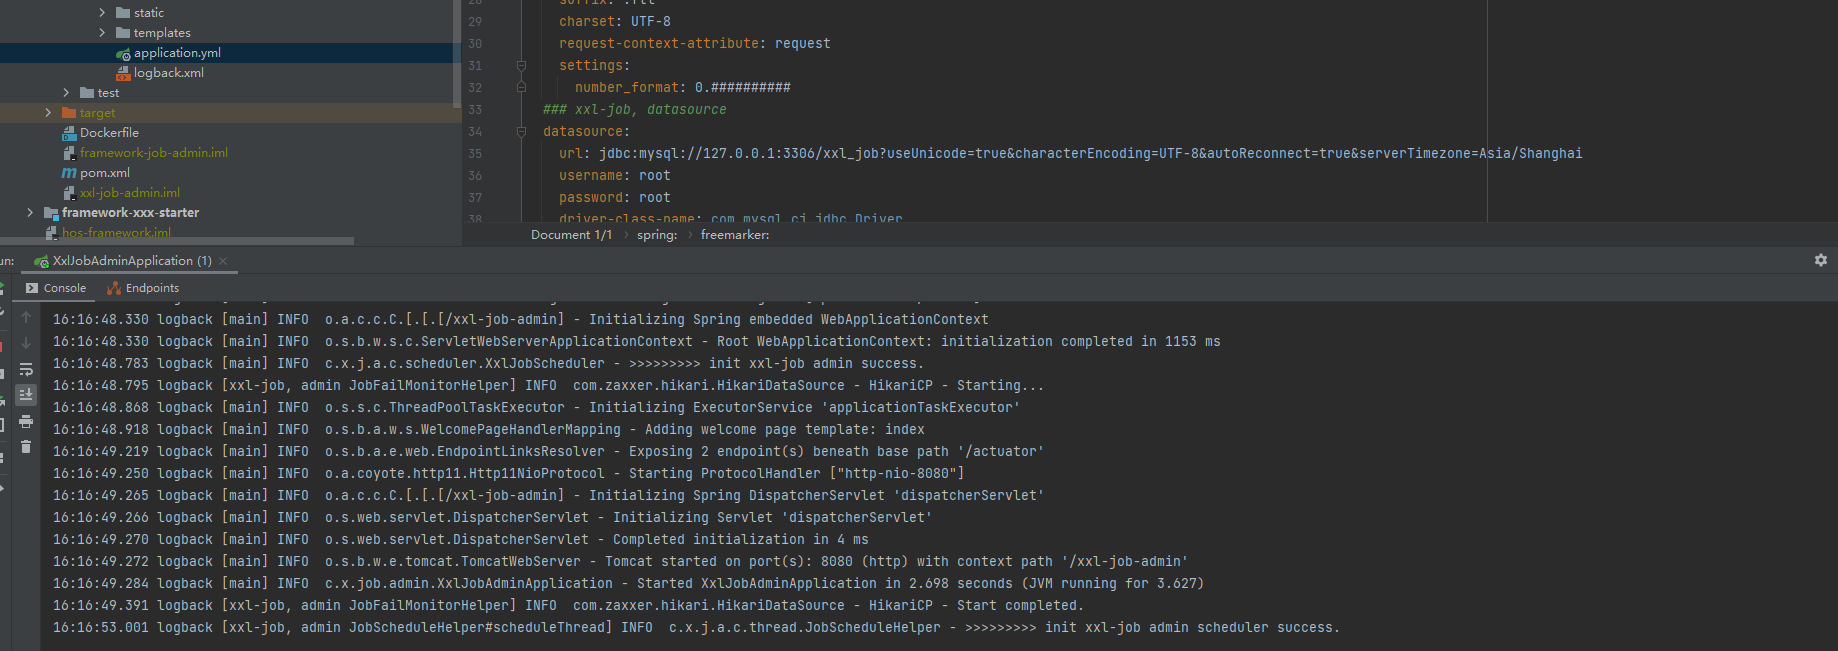Close the XxlJobAdminApplication run tab
Screen dimensions: 1838x651
coord(223,261)
